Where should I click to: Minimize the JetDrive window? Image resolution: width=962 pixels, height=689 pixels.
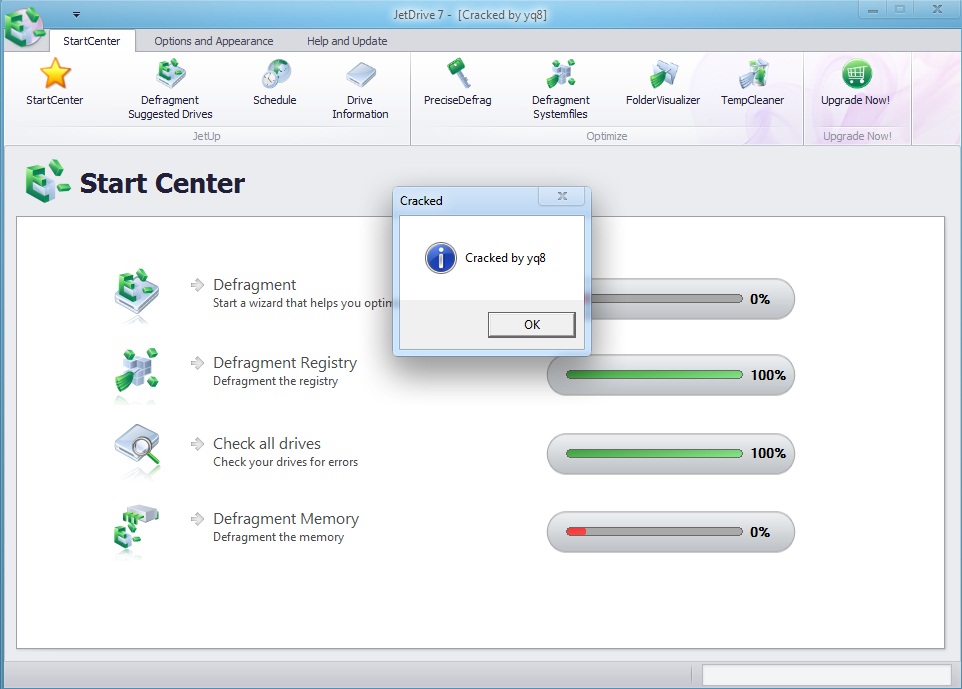coord(872,10)
